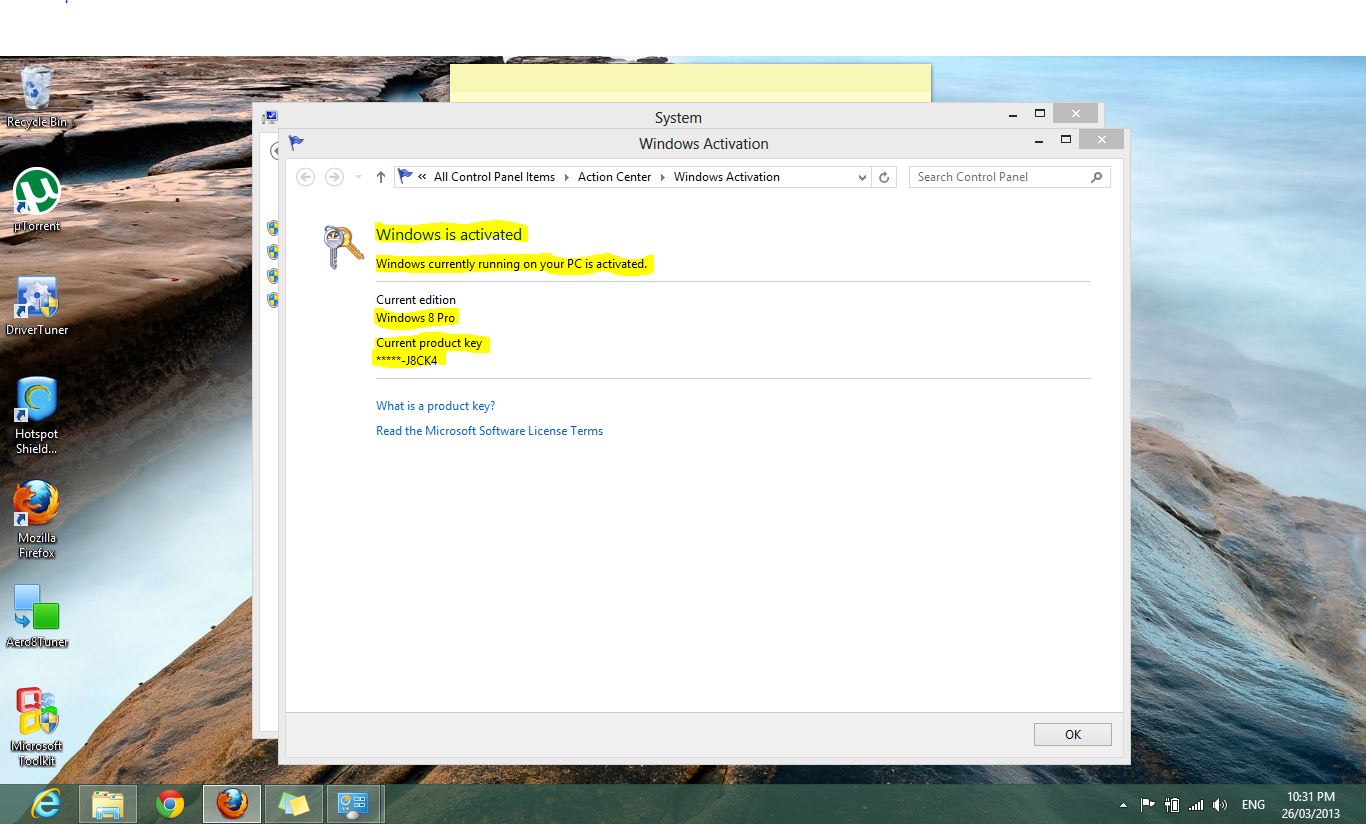Navigate to Action Center breadcrumb
The height and width of the screenshot is (824, 1366).
[614, 177]
